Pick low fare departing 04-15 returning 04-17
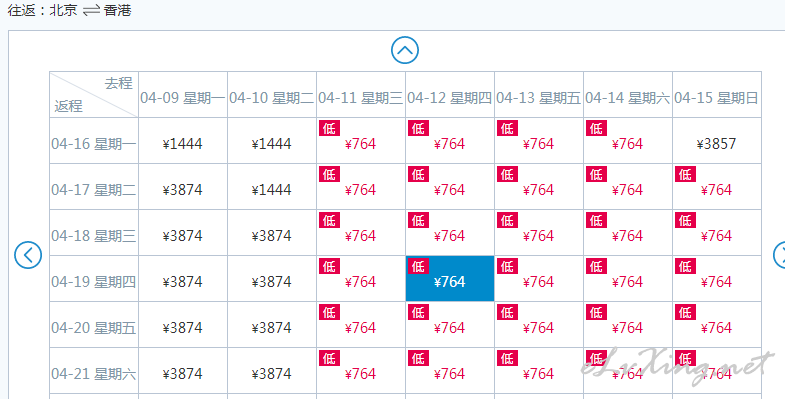 (x=717, y=187)
